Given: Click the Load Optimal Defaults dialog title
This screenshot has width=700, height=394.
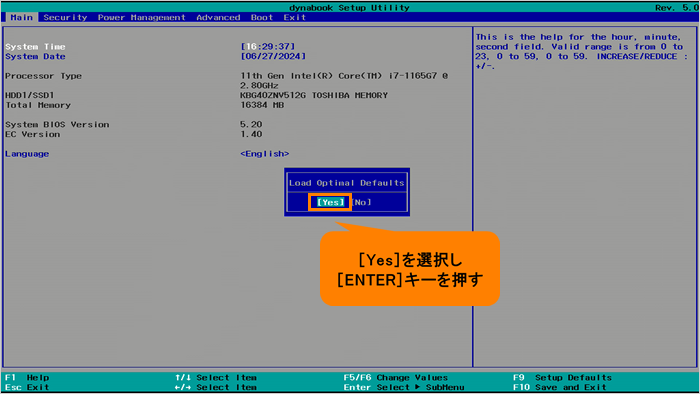Looking at the screenshot, I should [x=346, y=183].
